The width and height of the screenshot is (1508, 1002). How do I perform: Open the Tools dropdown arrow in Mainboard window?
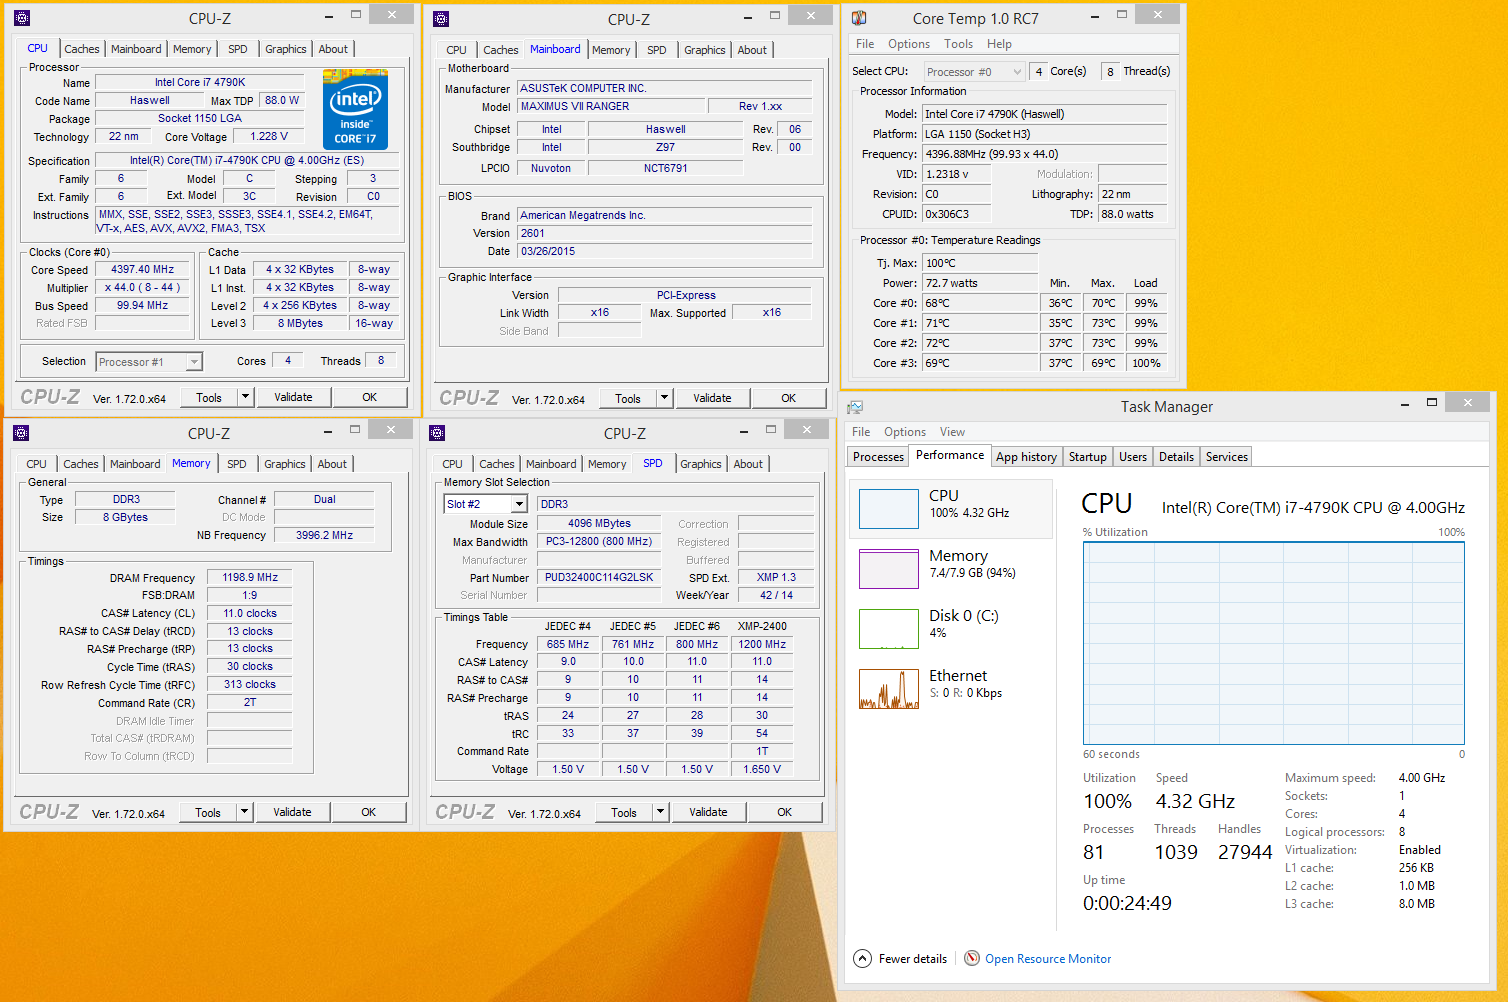click(x=664, y=398)
